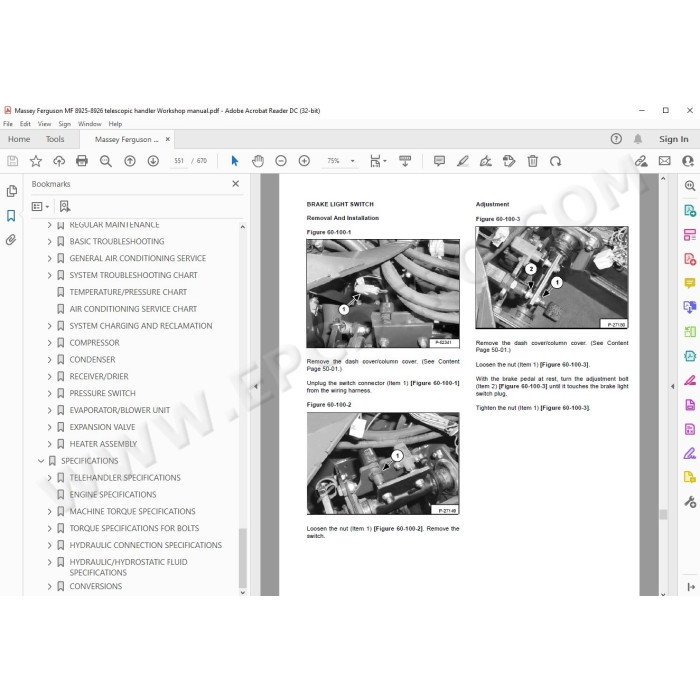Screen dimensions: 700x700
Task: Zoom out with minus button
Action: click(281, 161)
